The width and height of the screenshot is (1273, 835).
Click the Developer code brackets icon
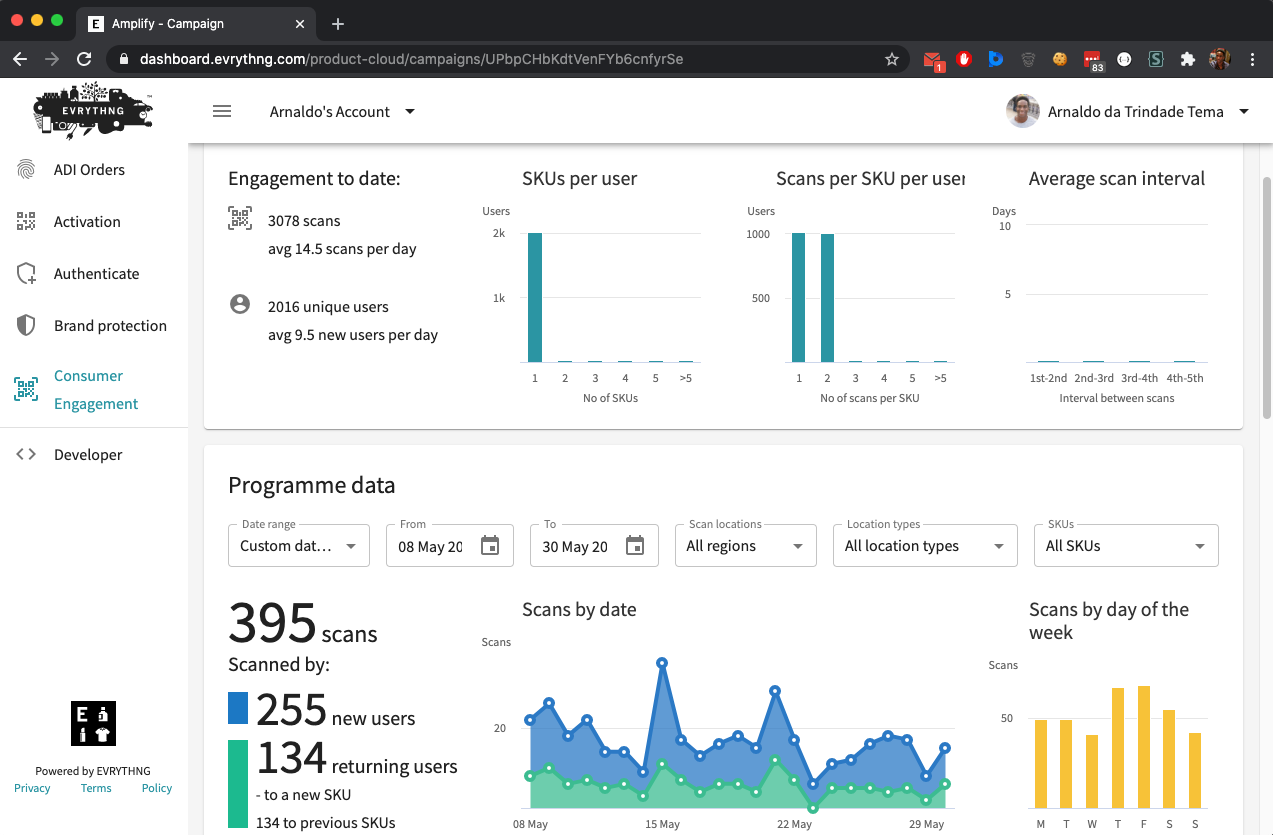26,455
